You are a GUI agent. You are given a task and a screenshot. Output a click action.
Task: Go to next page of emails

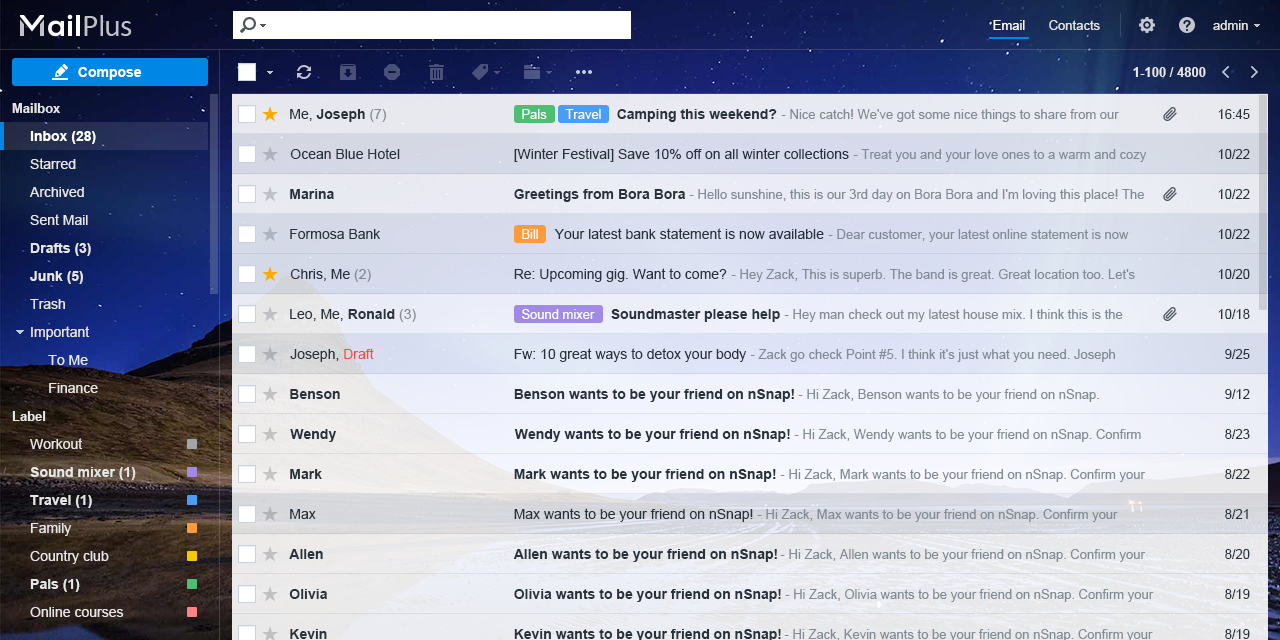1254,72
